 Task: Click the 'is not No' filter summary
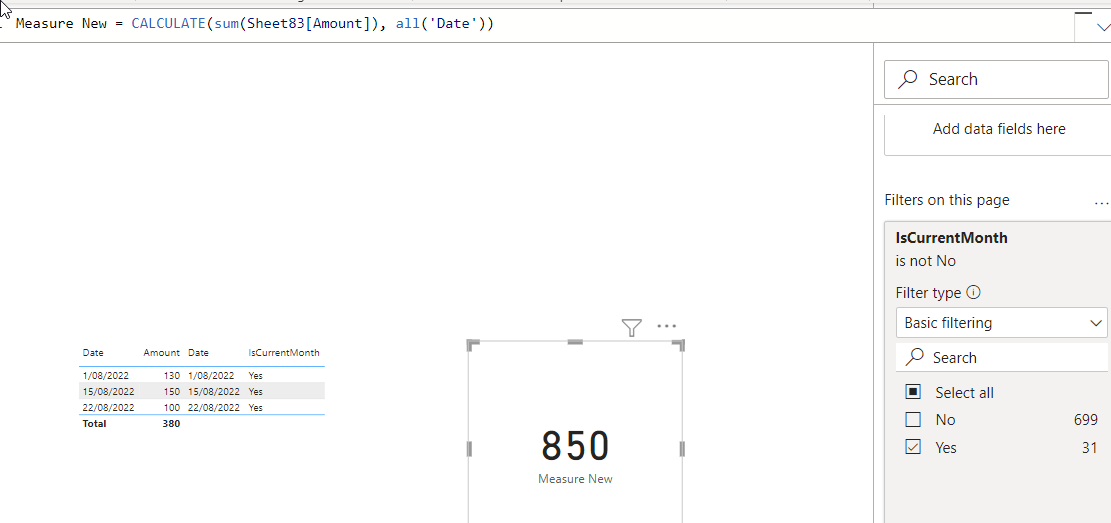pyautogui.click(x=925, y=261)
